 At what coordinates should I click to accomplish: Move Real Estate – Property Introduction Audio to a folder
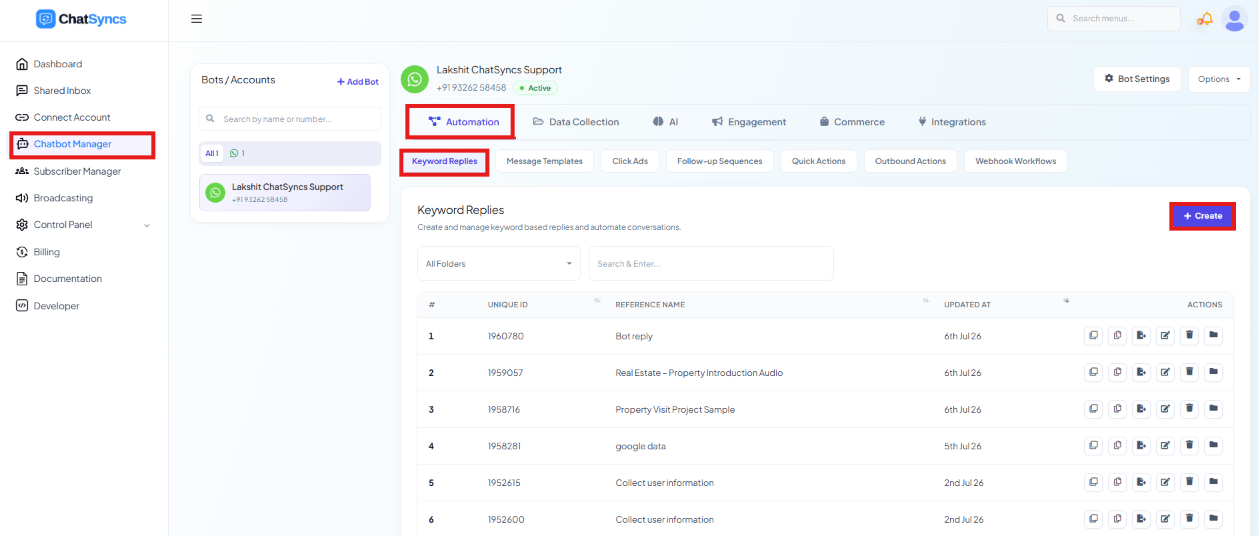[x=1213, y=372]
